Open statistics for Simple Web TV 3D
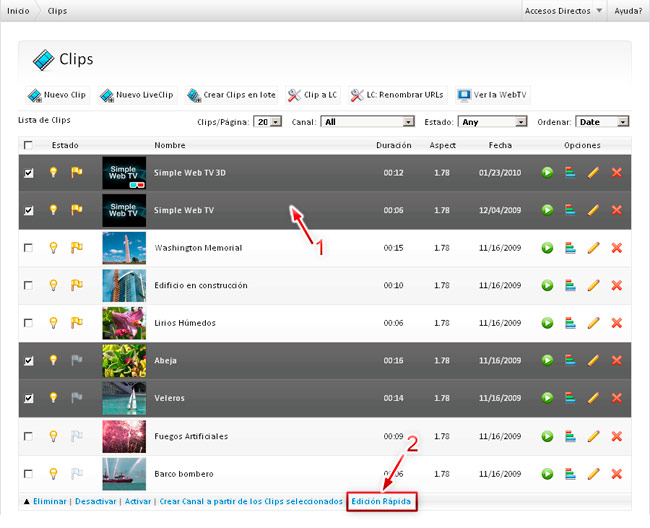The height and width of the screenshot is (528, 650). pyautogui.click(x=570, y=172)
